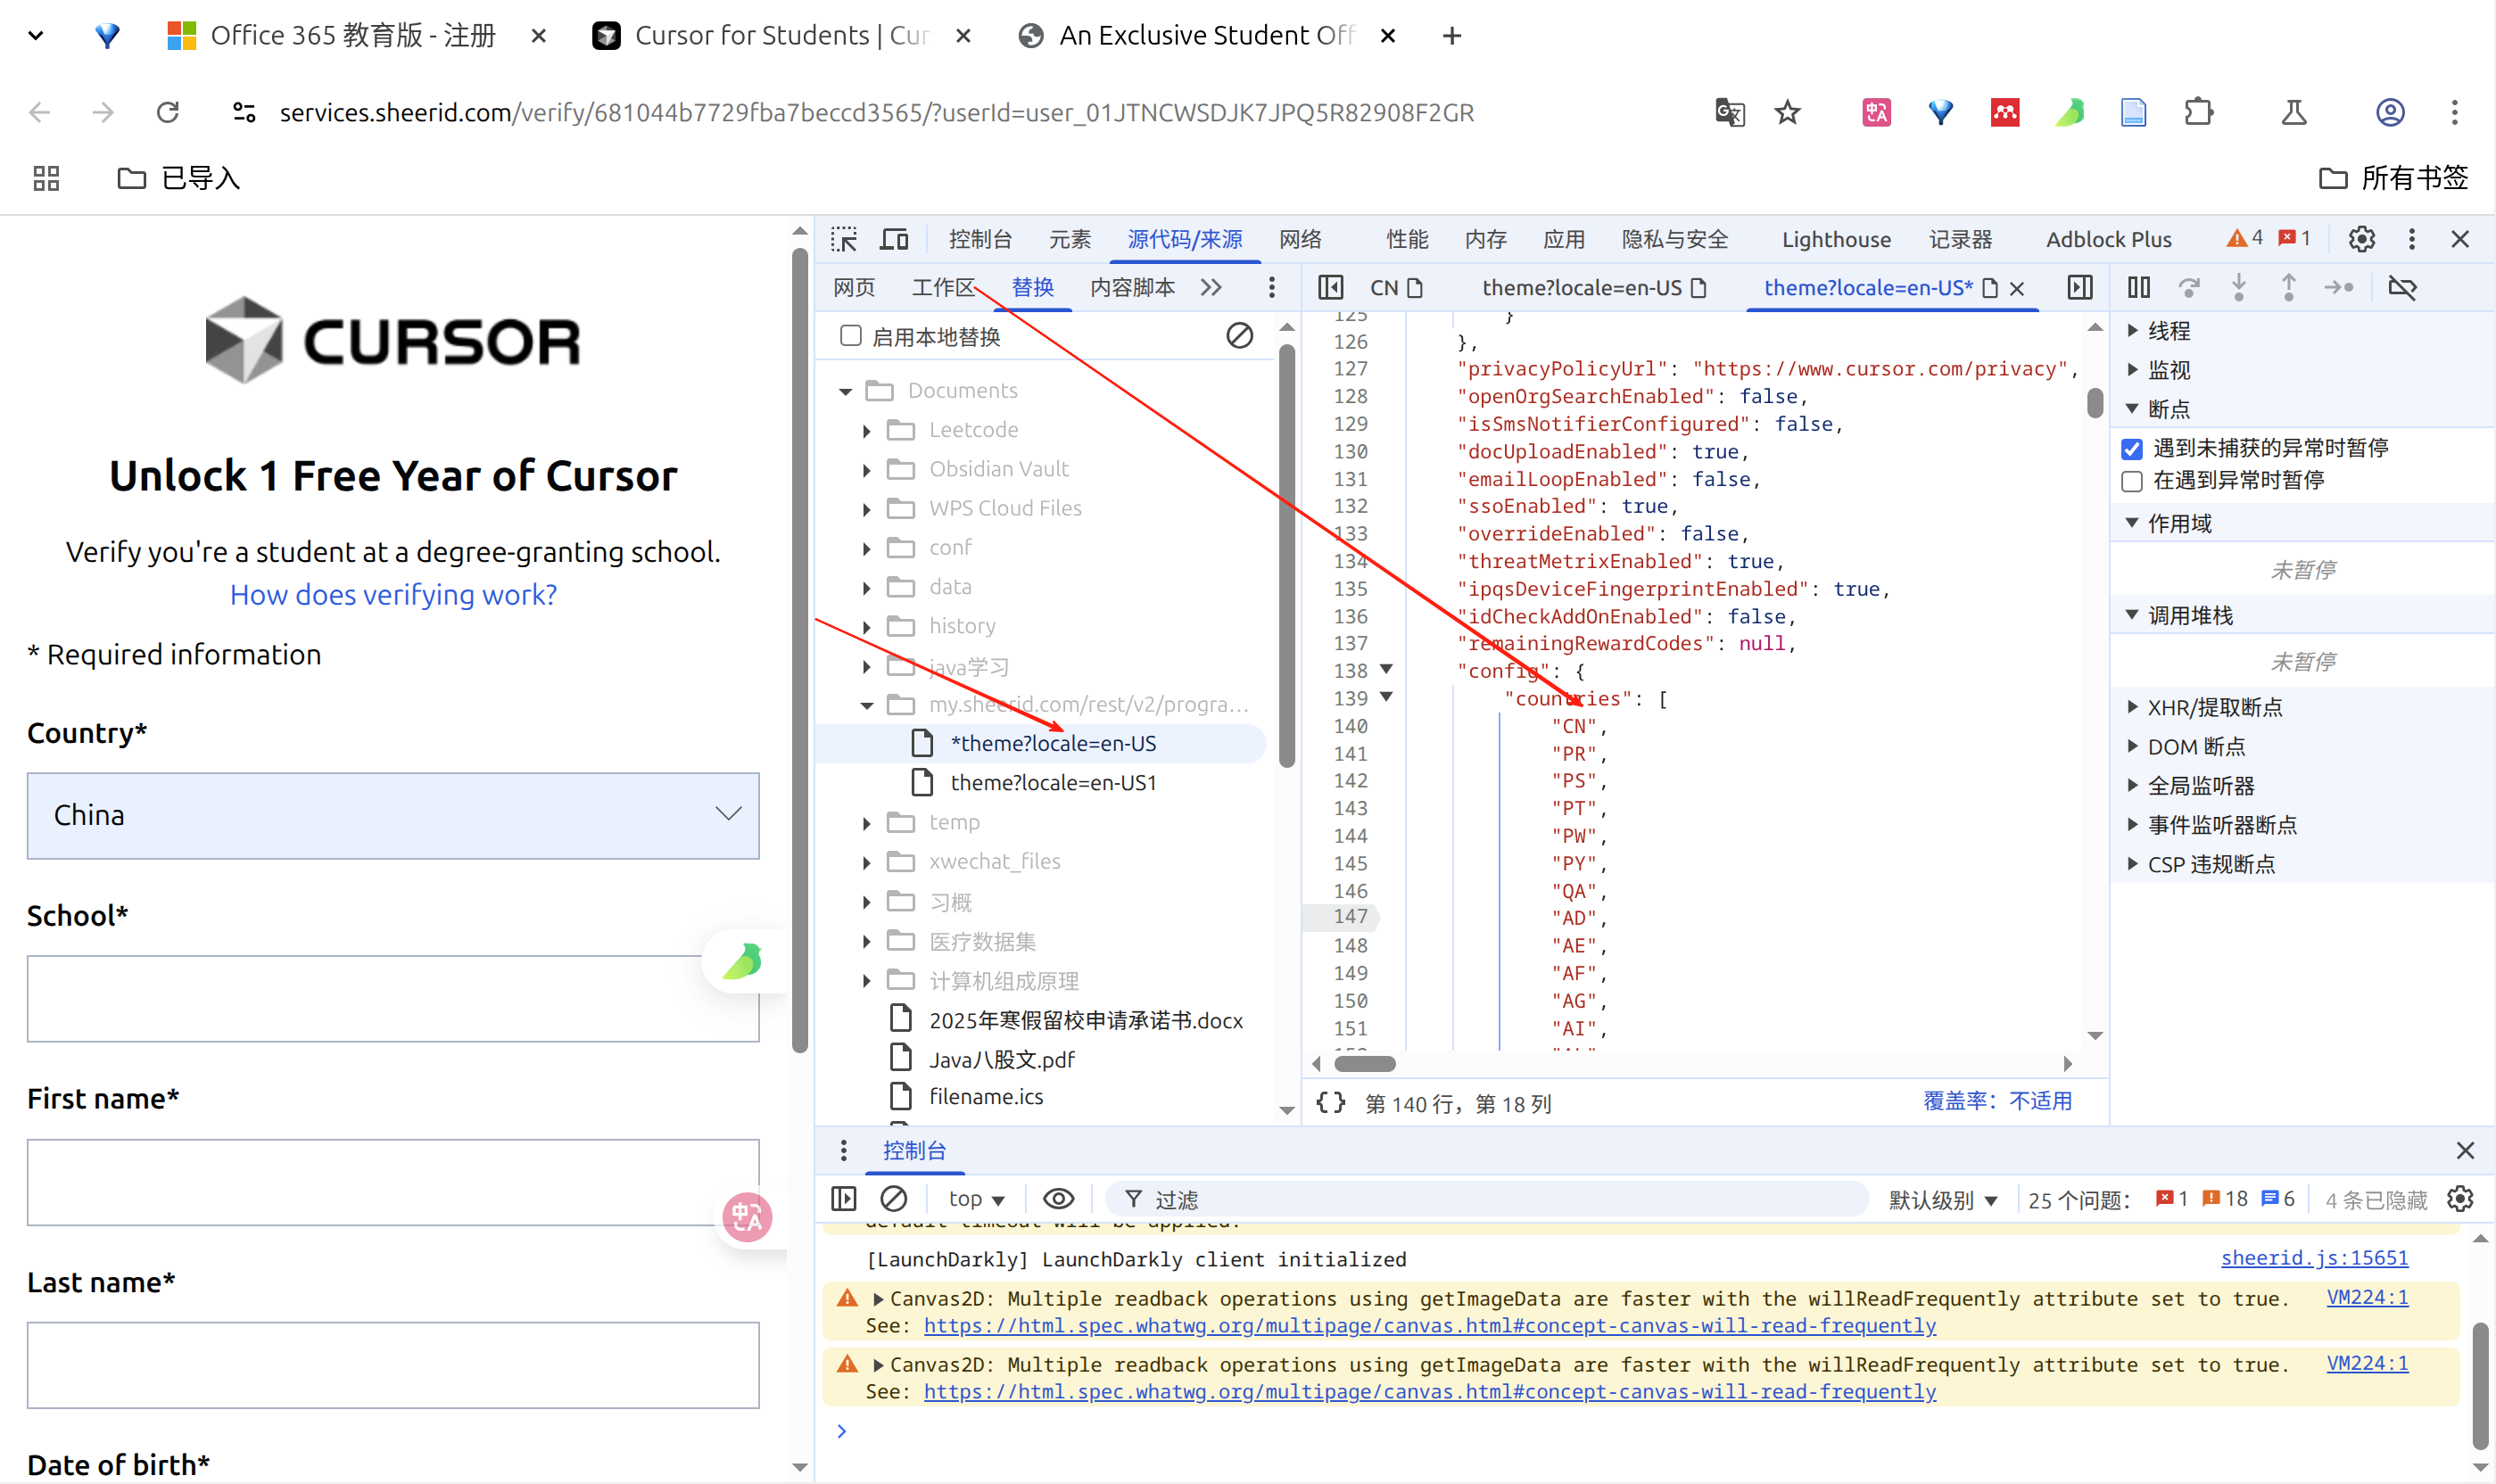Open console settings gear icon
This screenshot has height=1484, width=2496.
(2460, 1198)
